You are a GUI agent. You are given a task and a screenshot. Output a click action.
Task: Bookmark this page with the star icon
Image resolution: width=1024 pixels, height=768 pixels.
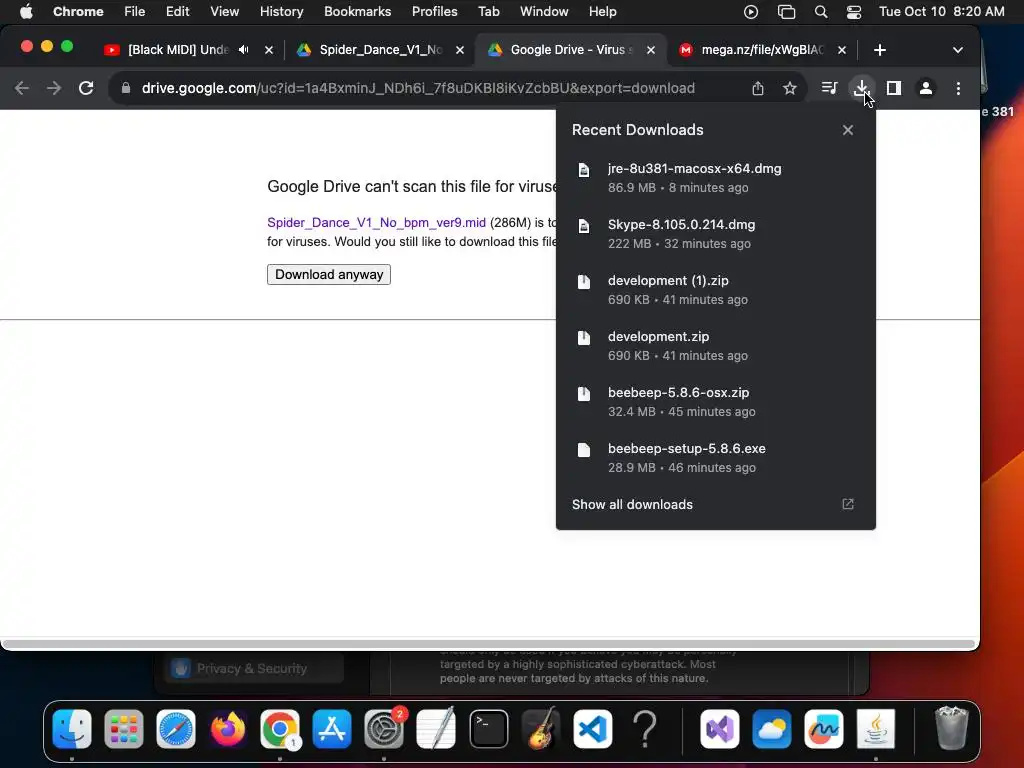(790, 88)
